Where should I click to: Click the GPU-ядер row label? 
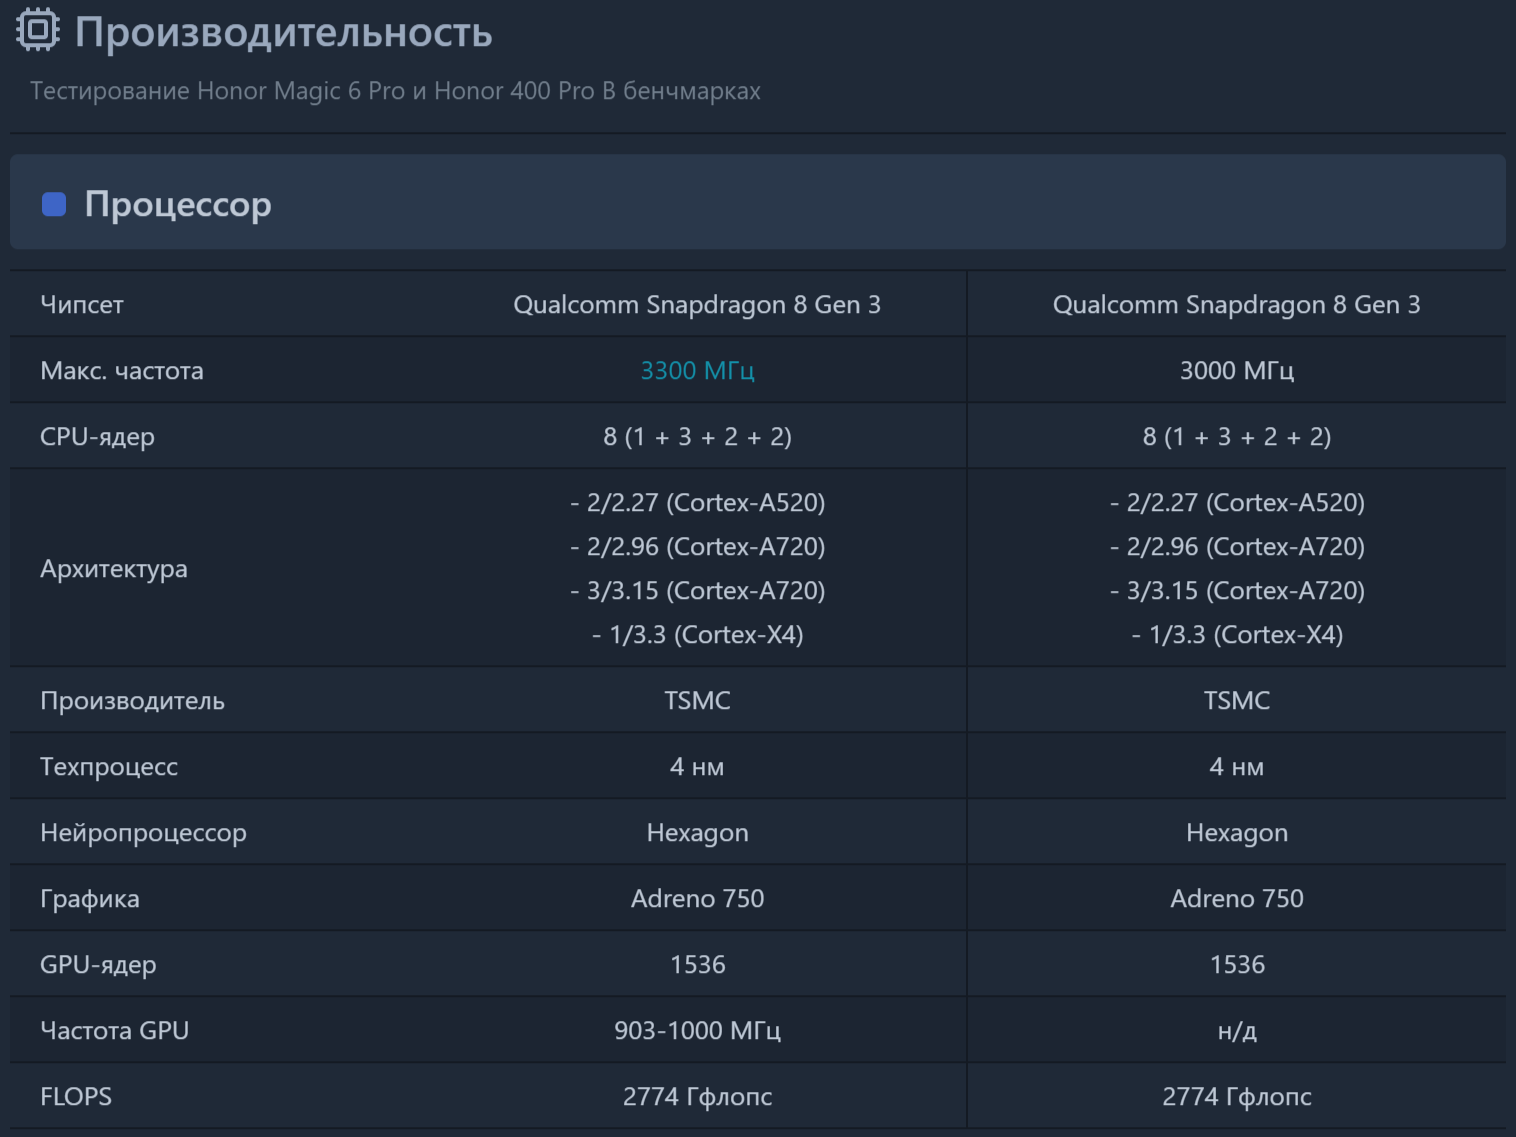(98, 965)
